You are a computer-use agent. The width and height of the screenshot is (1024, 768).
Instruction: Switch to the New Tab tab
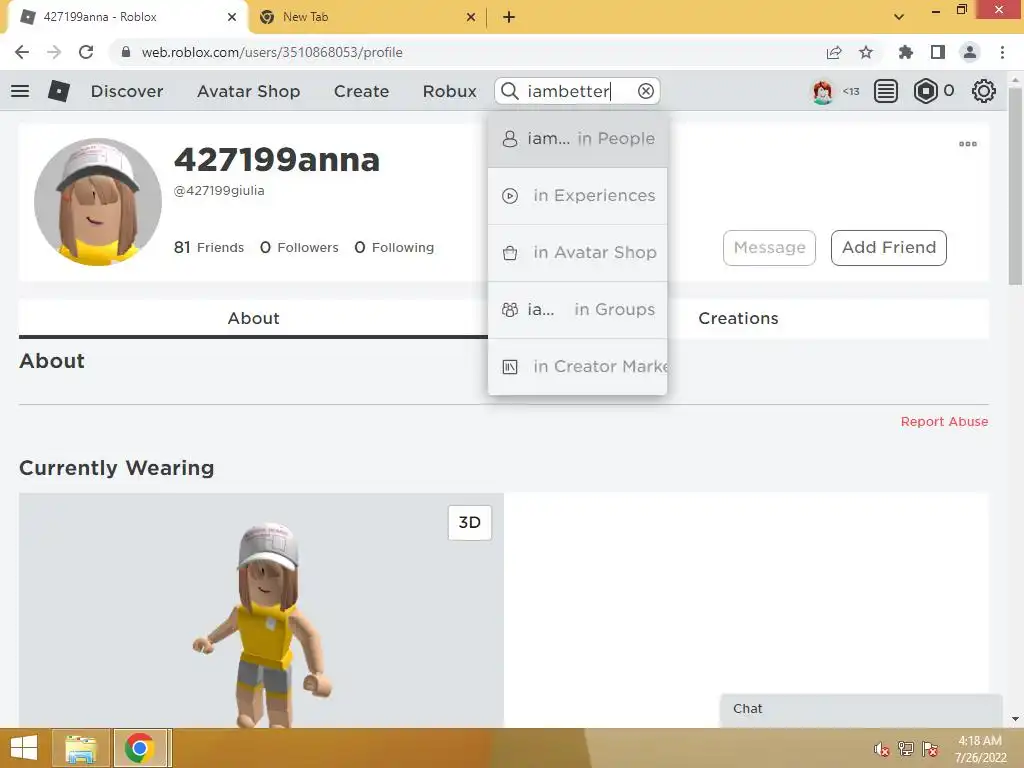[366, 17]
